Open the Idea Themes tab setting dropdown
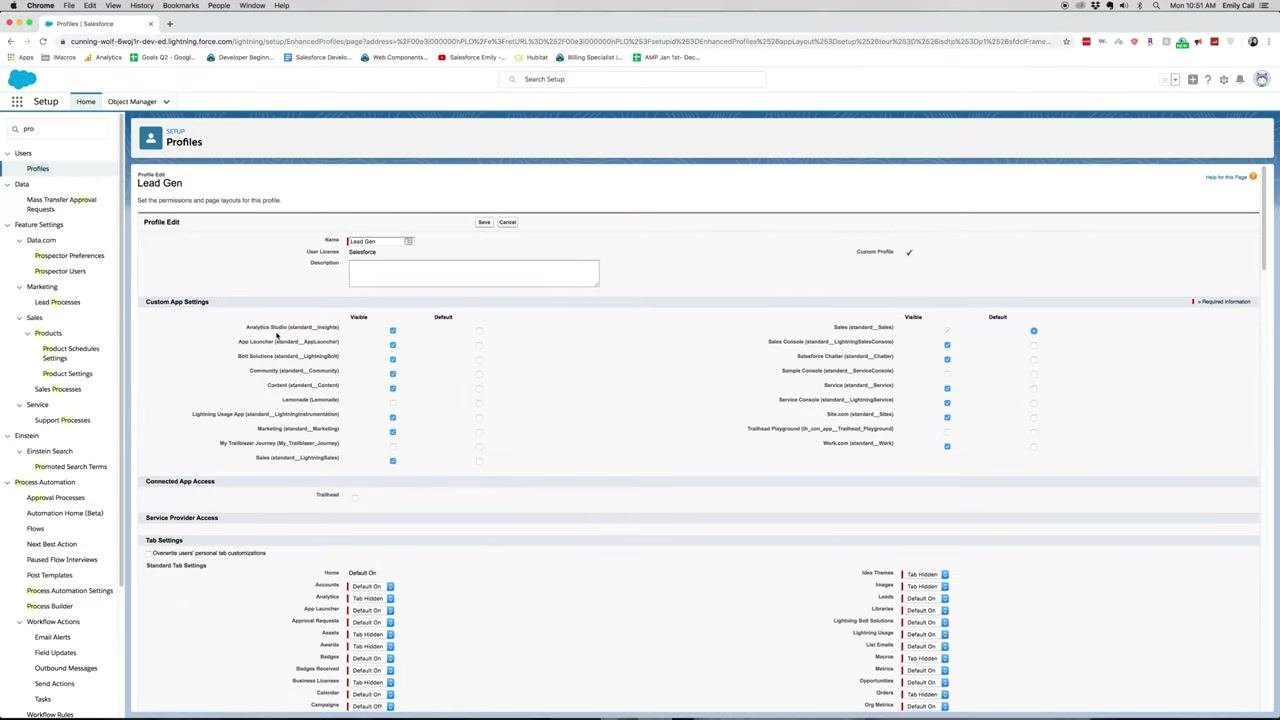 point(926,574)
